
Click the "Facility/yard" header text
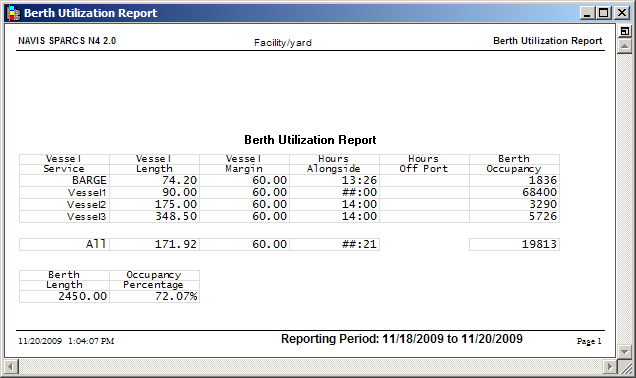[283, 43]
